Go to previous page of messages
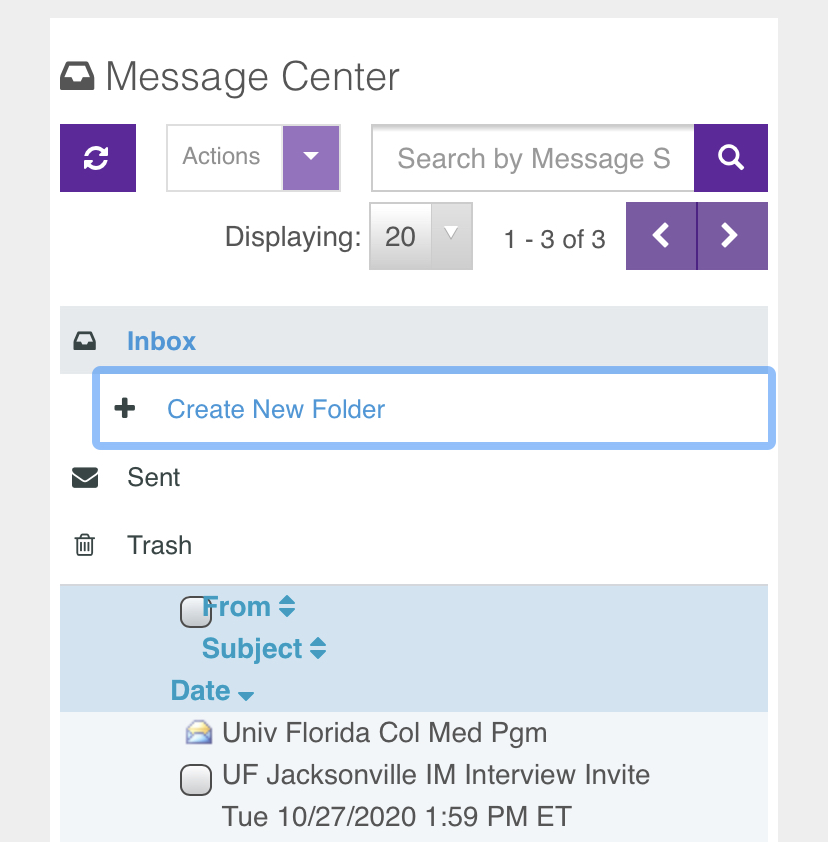828x842 pixels. [x=661, y=236]
